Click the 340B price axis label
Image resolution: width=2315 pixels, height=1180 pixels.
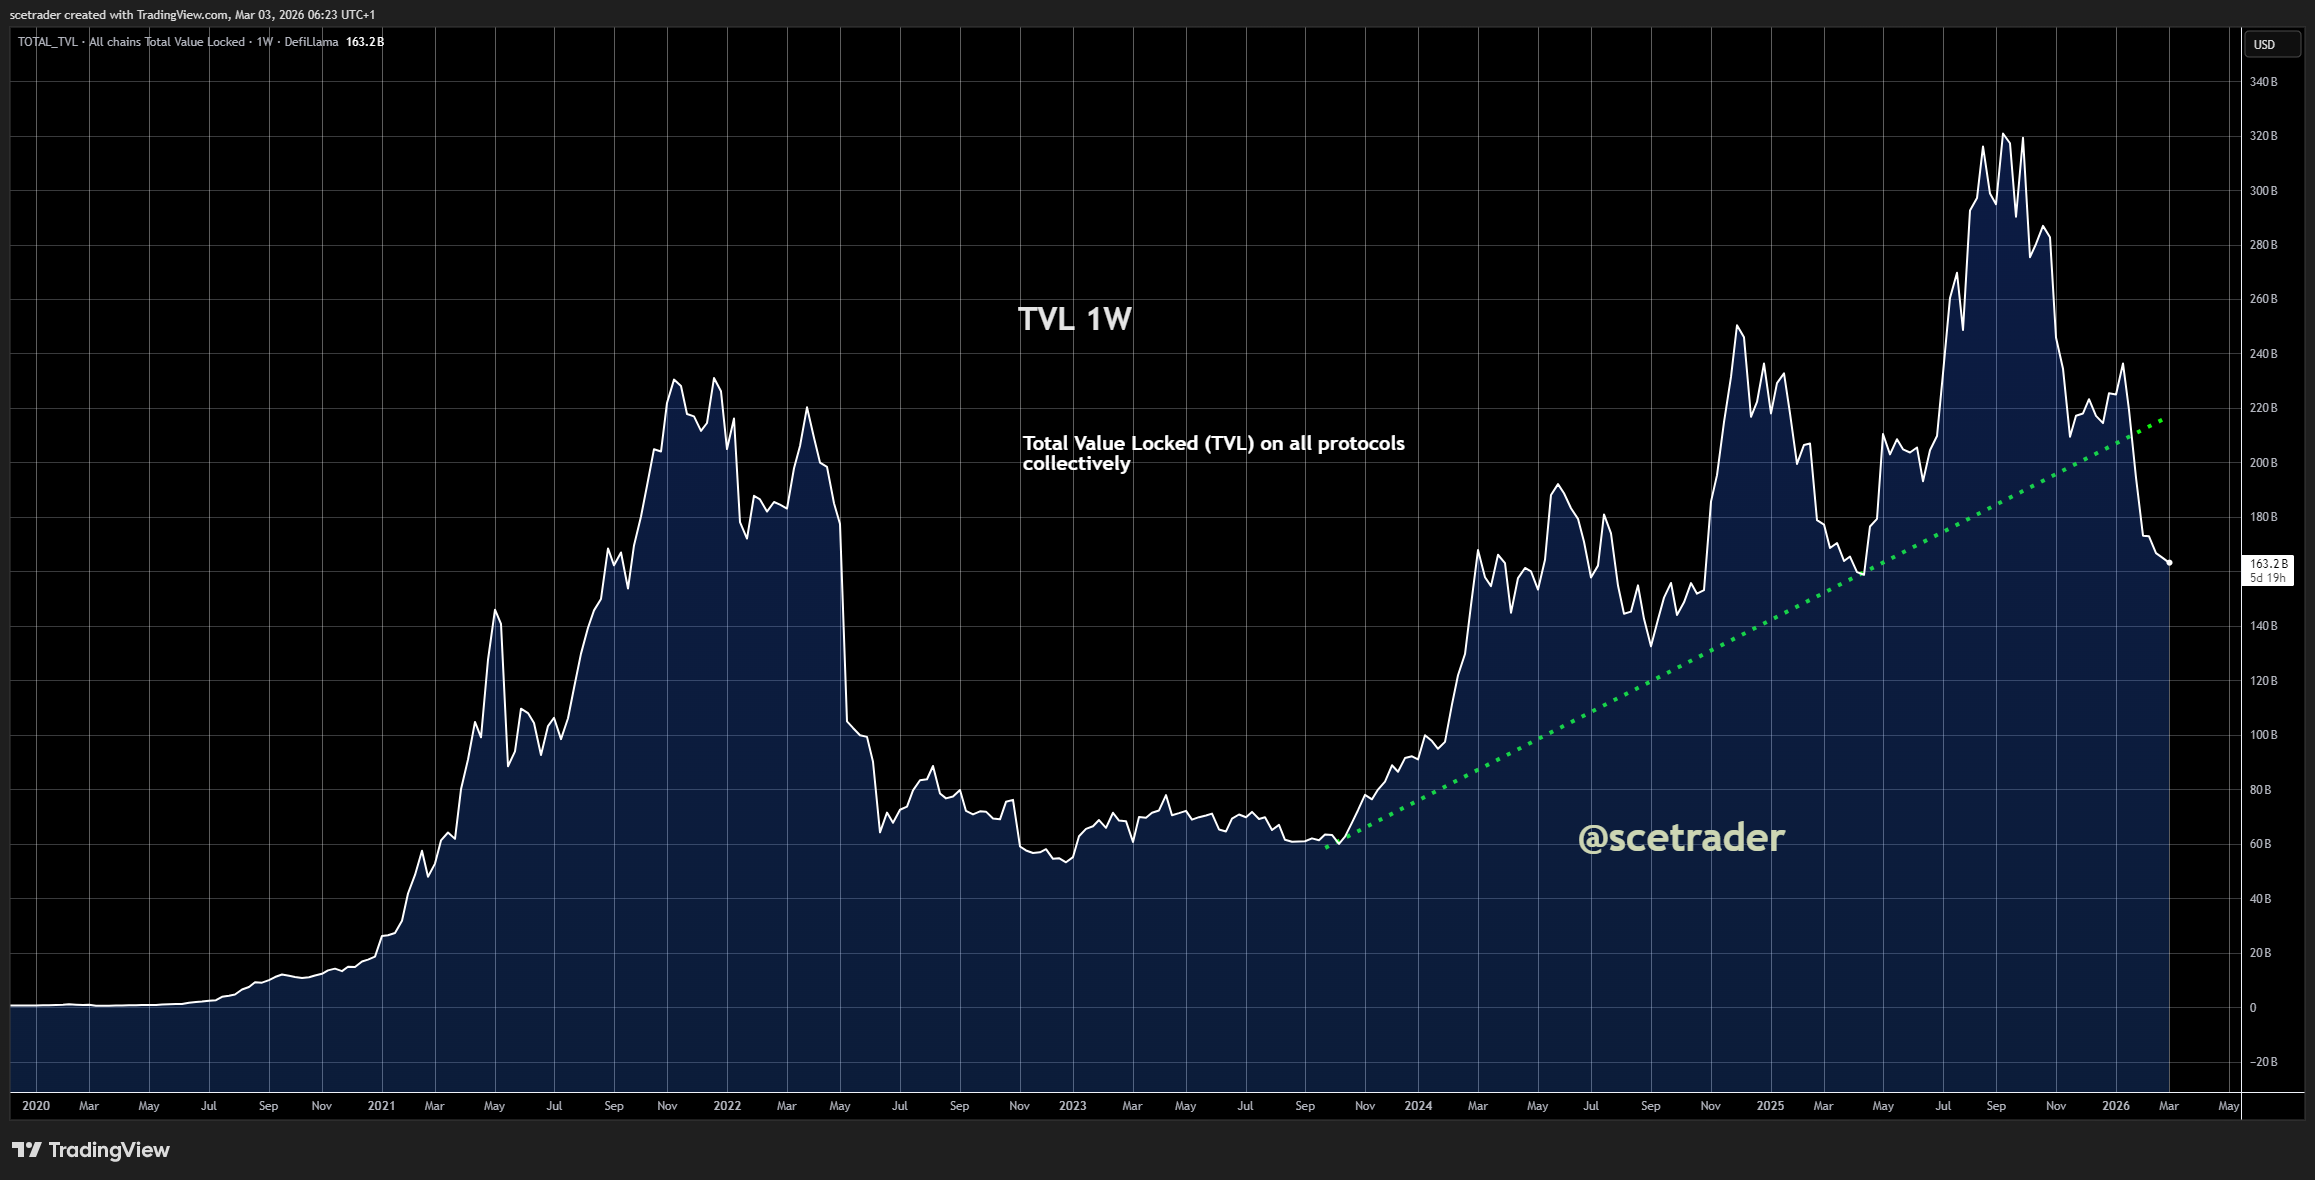pyautogui.click(x=2263, y=82)
